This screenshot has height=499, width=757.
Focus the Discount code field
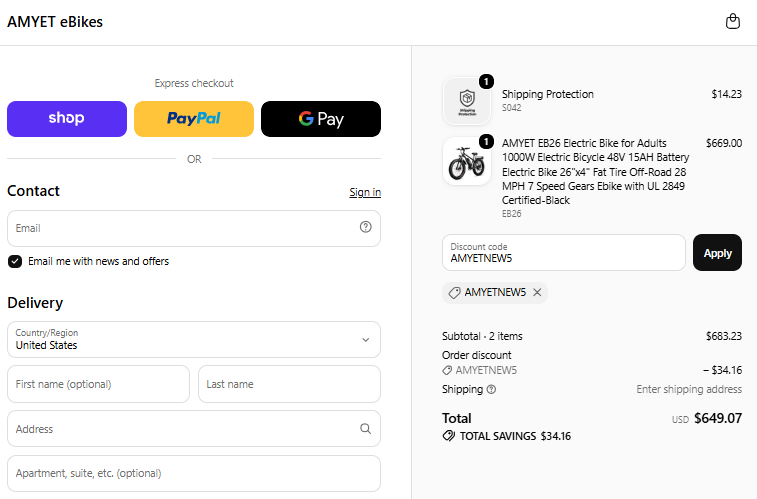tap(563, 253)
